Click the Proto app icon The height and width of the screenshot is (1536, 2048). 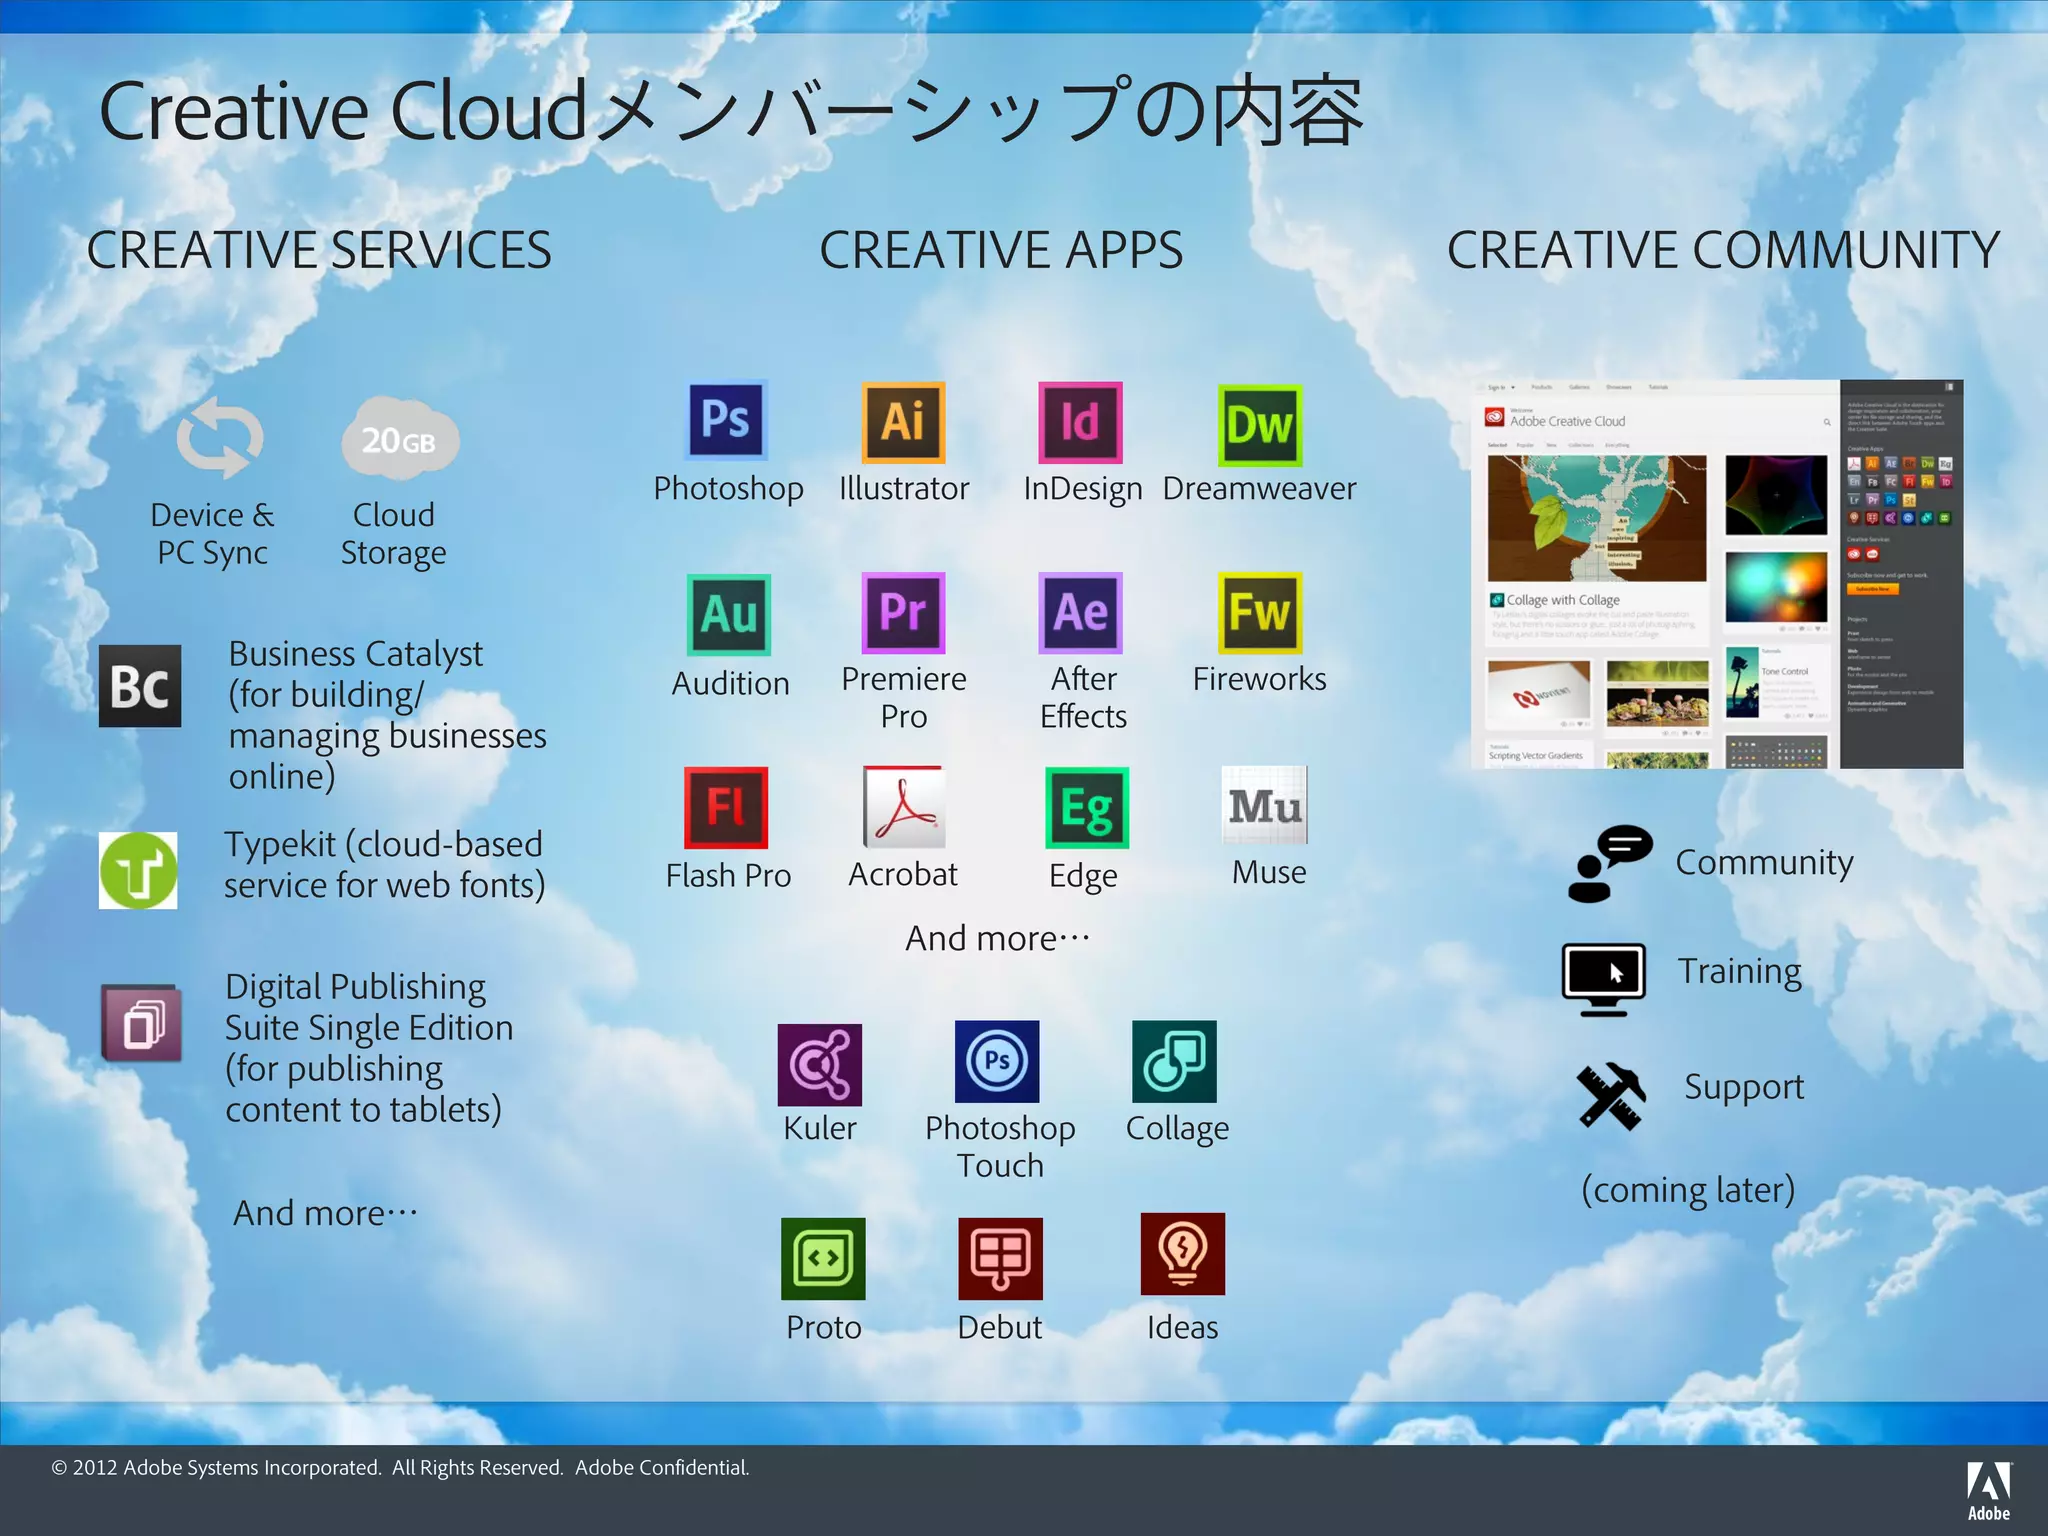(823, 1258)
